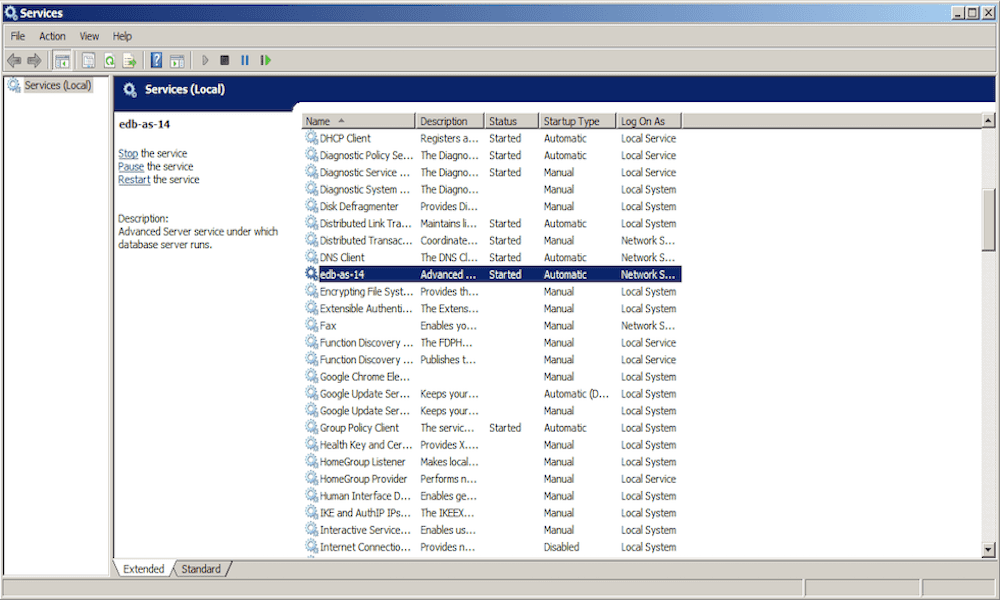Switch to the Standard tab
1000x600 pixels.
201,568
